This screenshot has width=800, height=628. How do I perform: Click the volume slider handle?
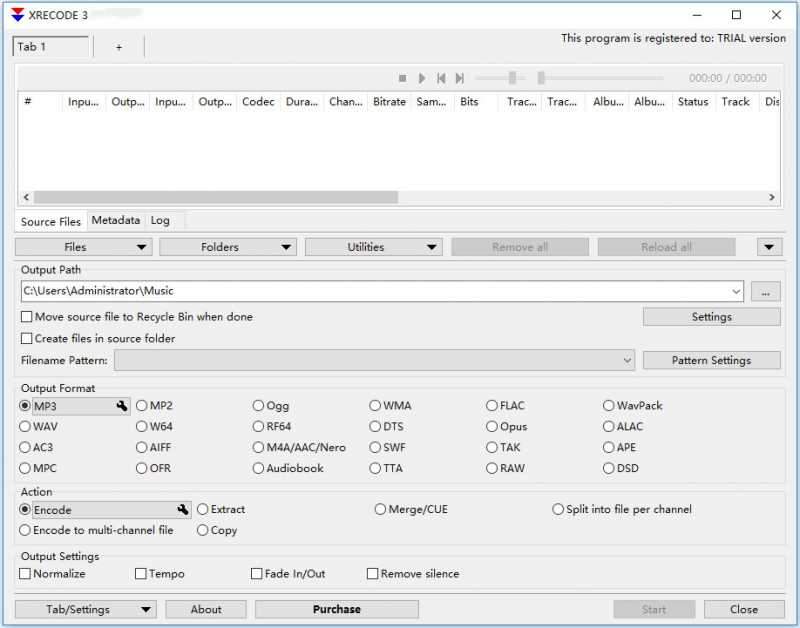tap(512, 78)
